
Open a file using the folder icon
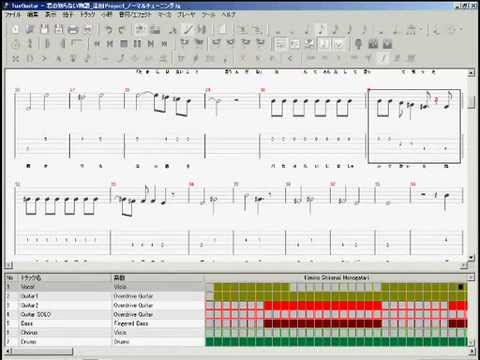pos(30,29)
